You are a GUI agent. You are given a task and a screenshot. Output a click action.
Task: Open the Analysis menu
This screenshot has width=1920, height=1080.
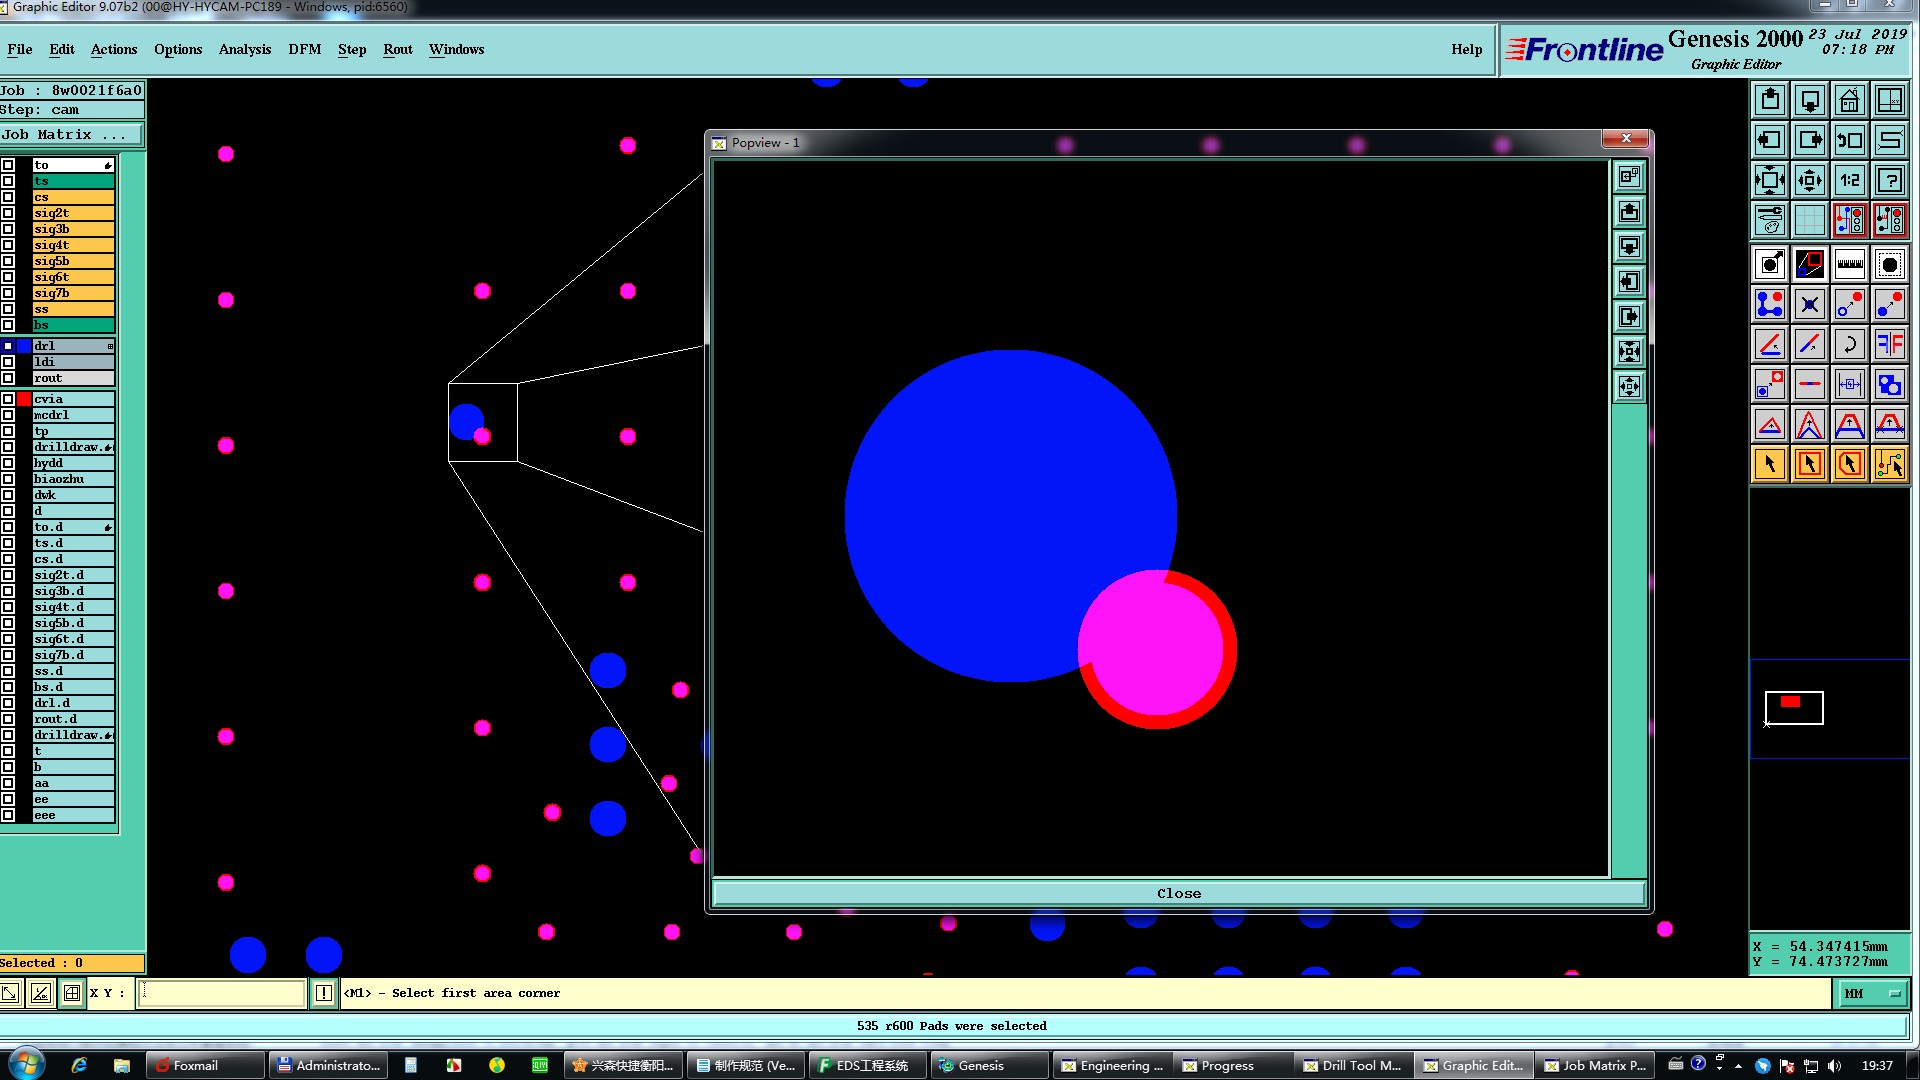coord(244,49)
